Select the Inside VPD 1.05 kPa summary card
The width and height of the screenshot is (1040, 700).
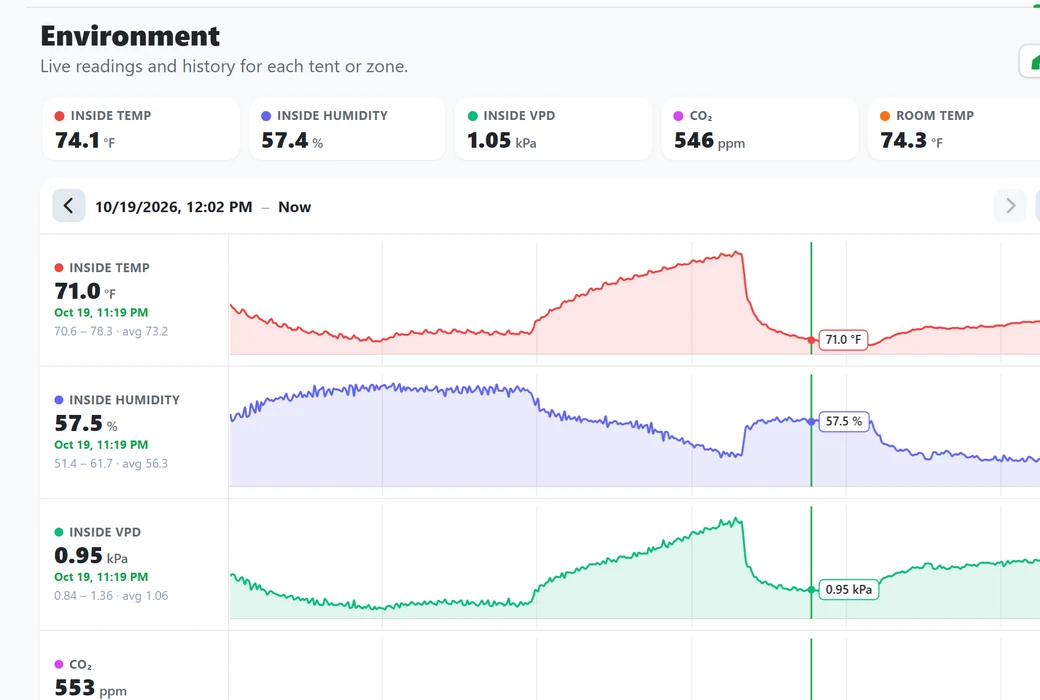(553, 129)
